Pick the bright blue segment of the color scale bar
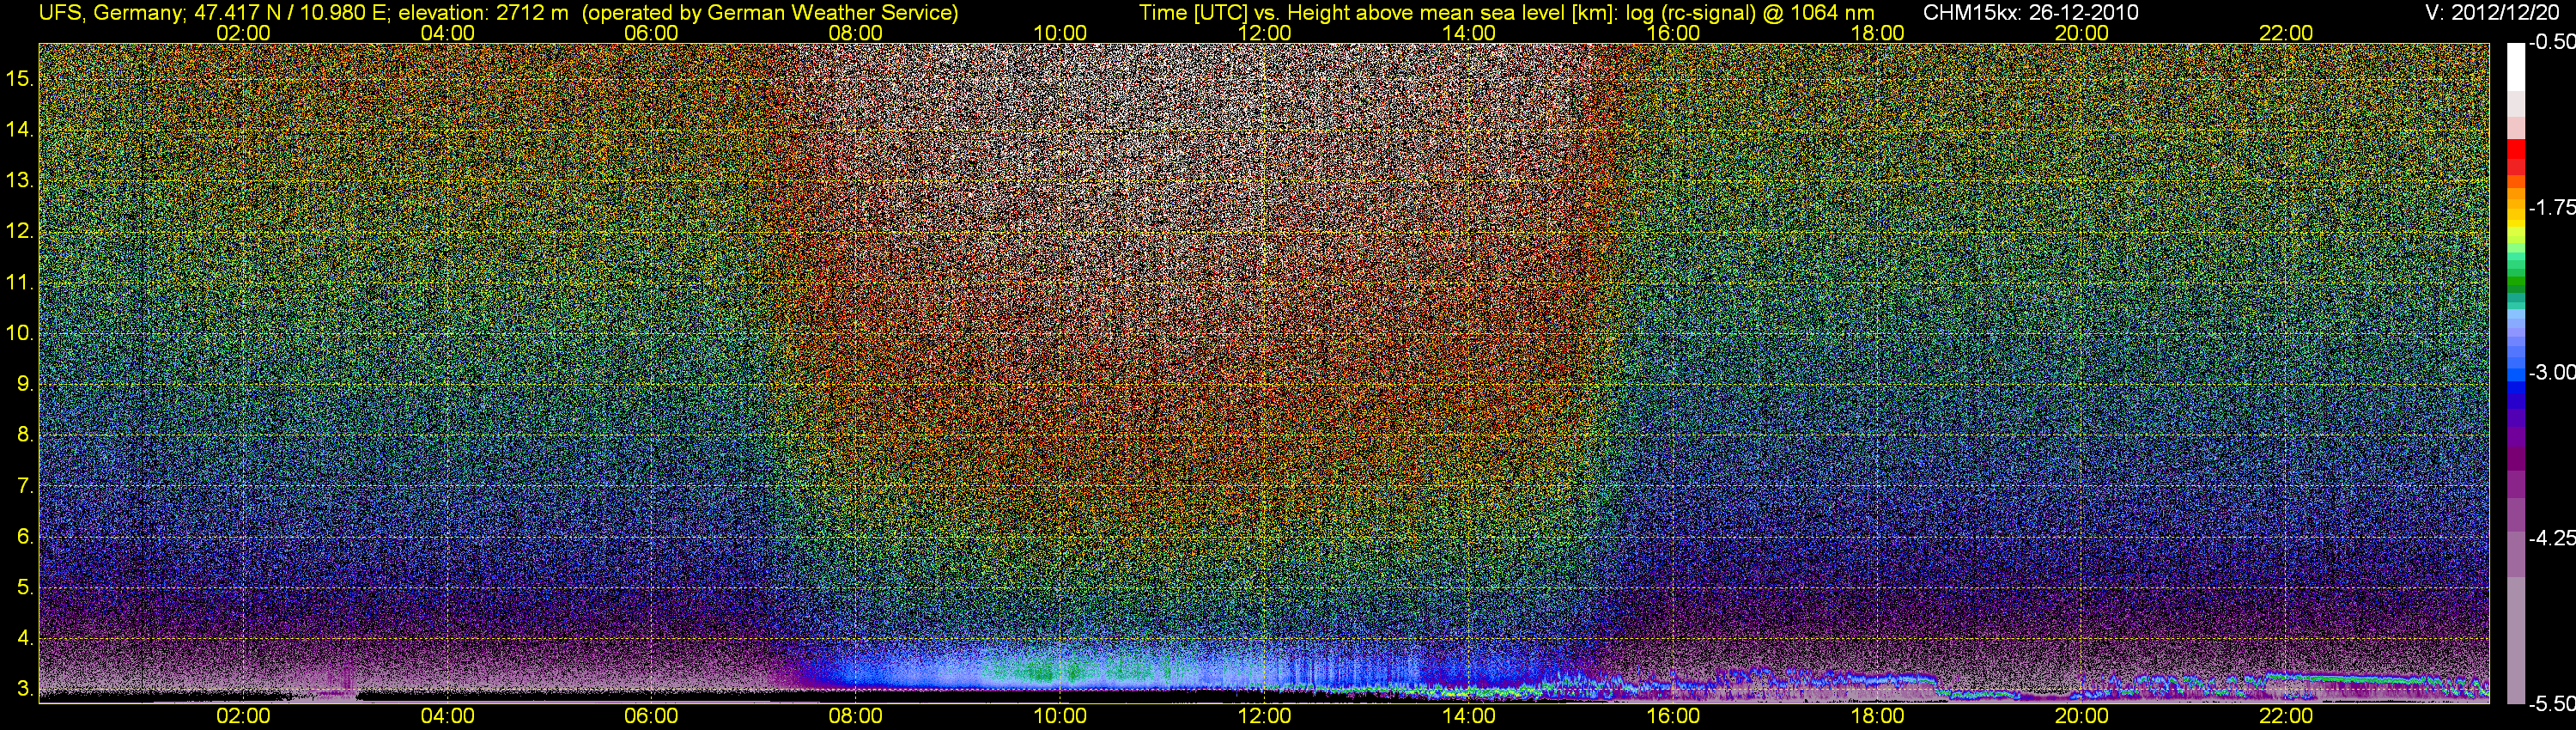 (2515, 375)
